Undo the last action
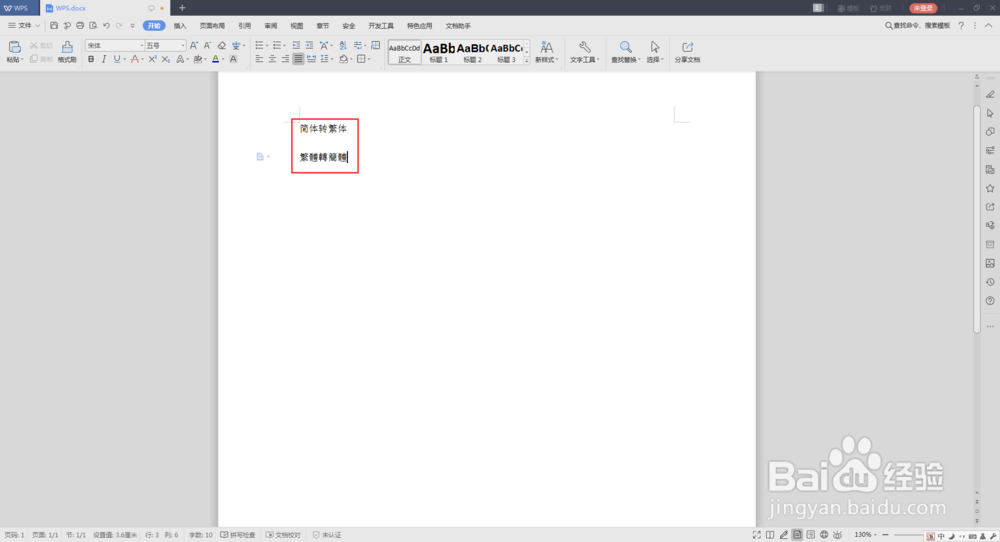1000x542 pixels. click(107, 26)
